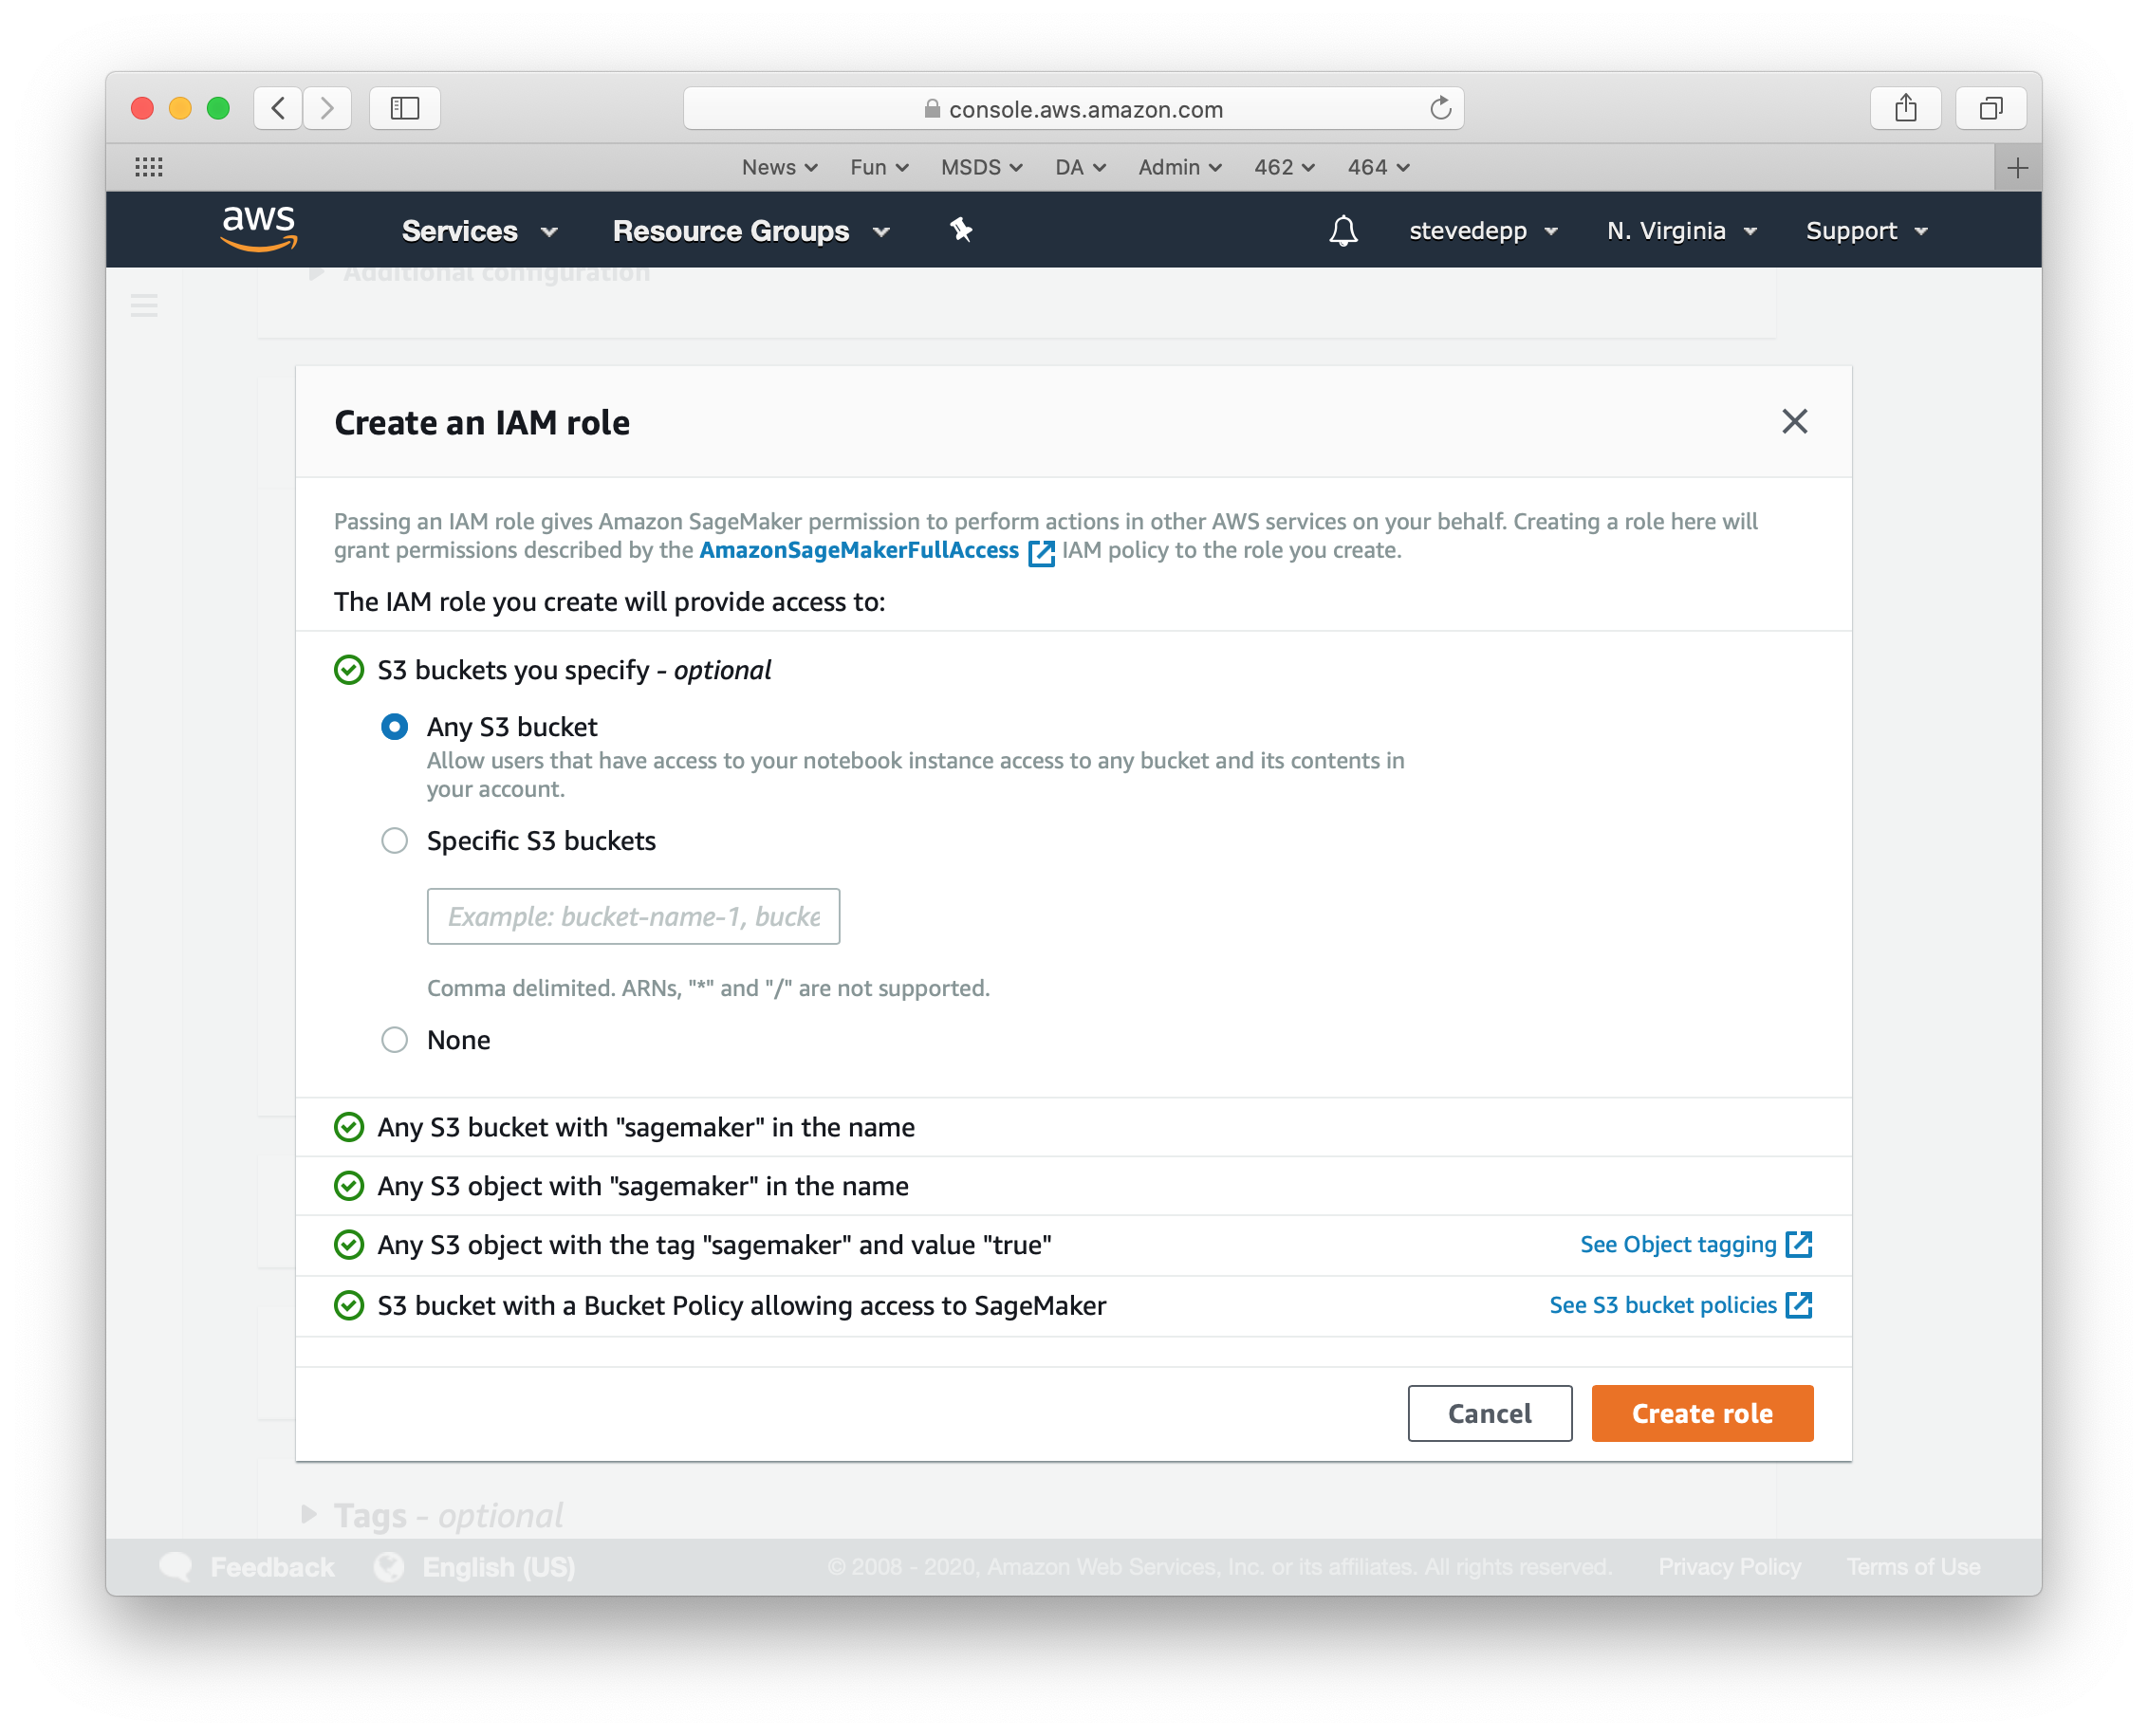Viewport: 2148px width, 1736px height.
Task: Click the check icon for Bucket Policy row
Action: pyautogui.click(x=349, y=1306)
